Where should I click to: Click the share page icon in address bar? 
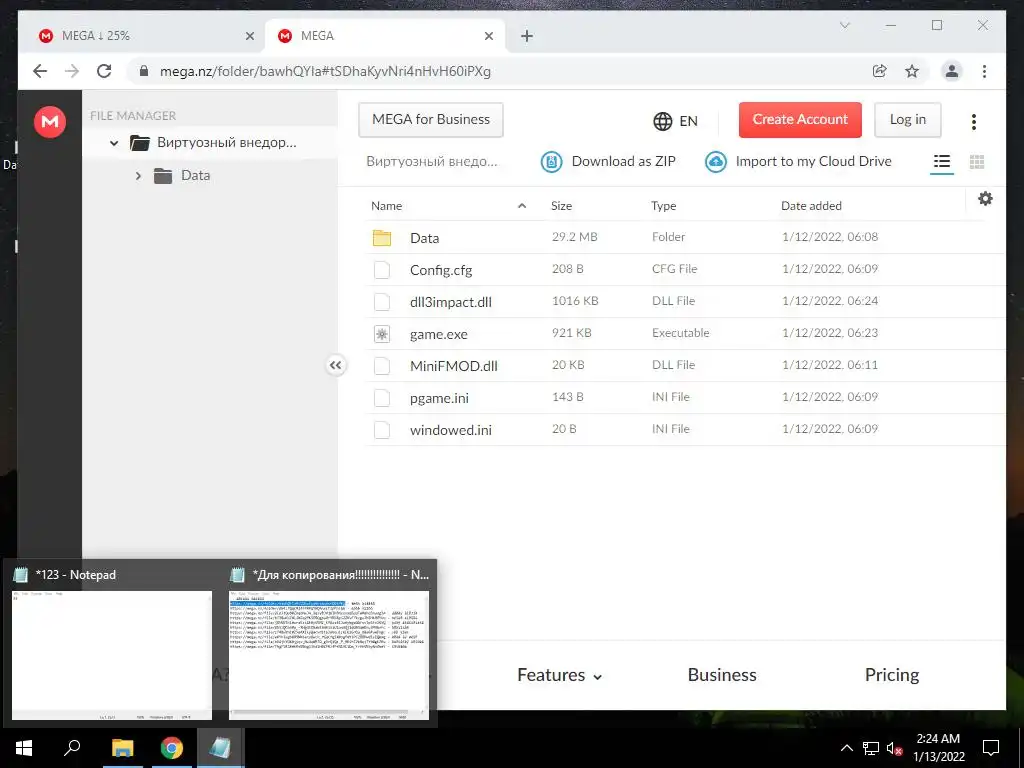(x=880, y=71)
